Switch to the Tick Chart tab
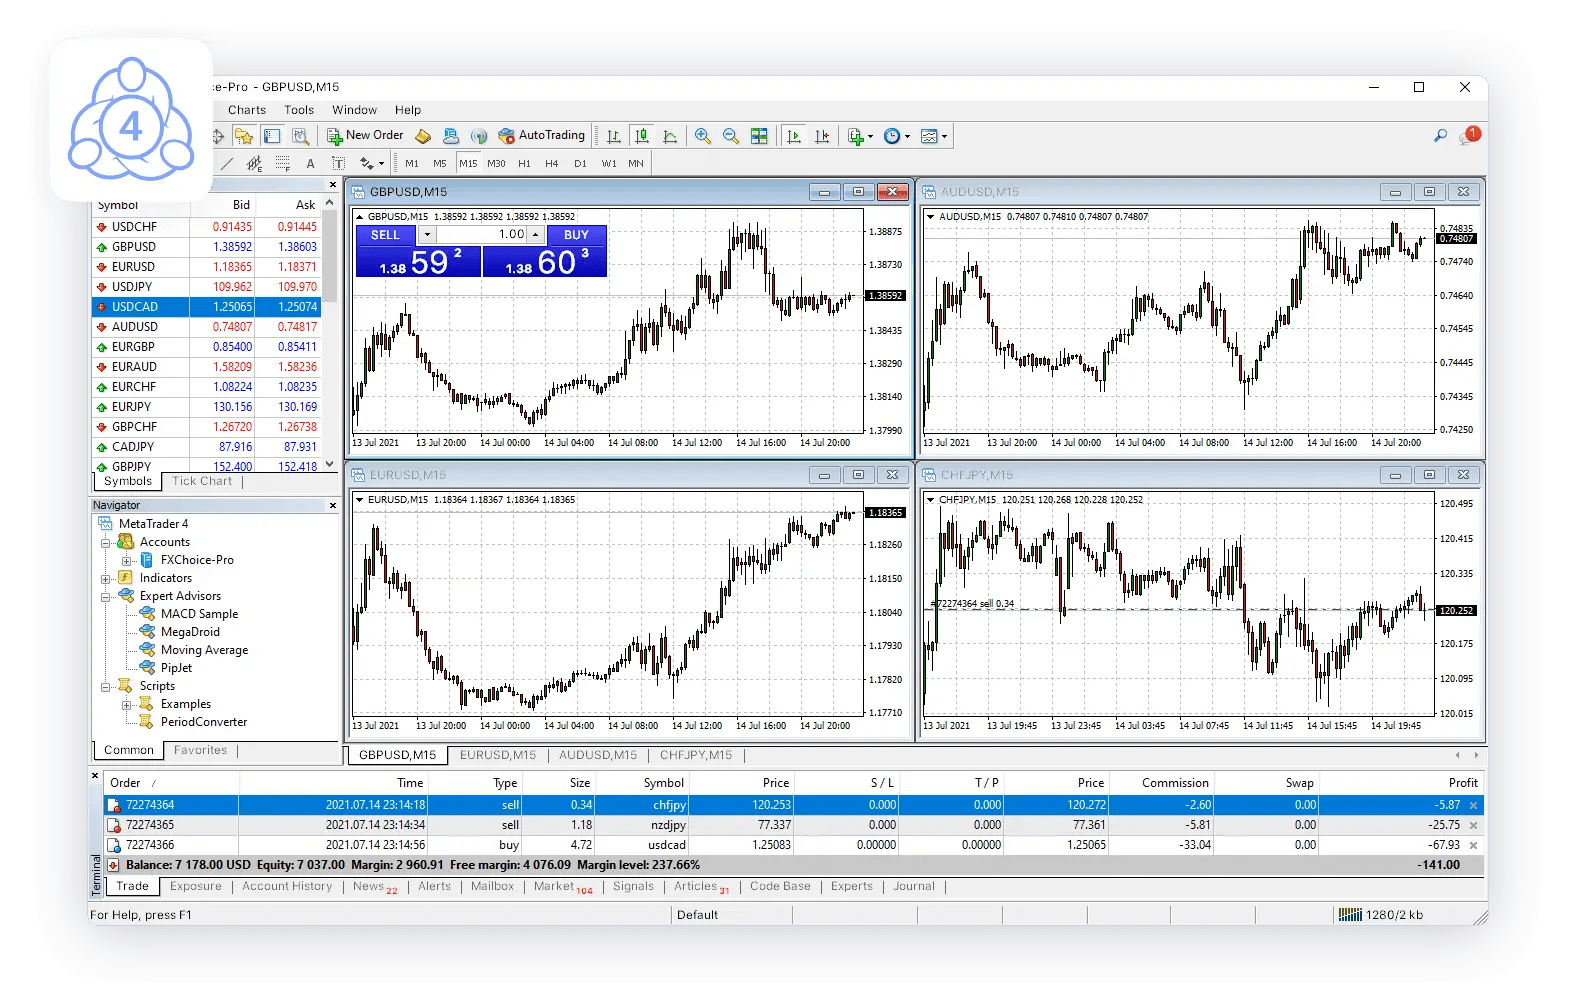Screen dimensions: 1576x1000 coord(202,481)
